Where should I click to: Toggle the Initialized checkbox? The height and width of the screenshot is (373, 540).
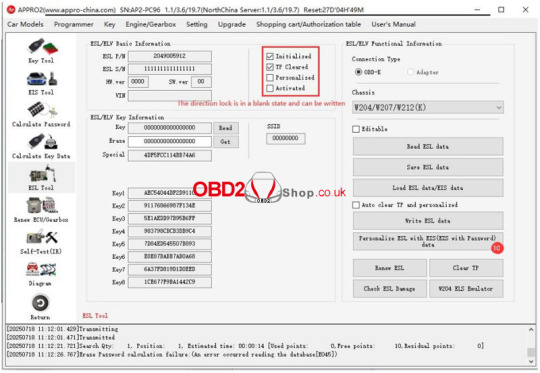[270, 56]
